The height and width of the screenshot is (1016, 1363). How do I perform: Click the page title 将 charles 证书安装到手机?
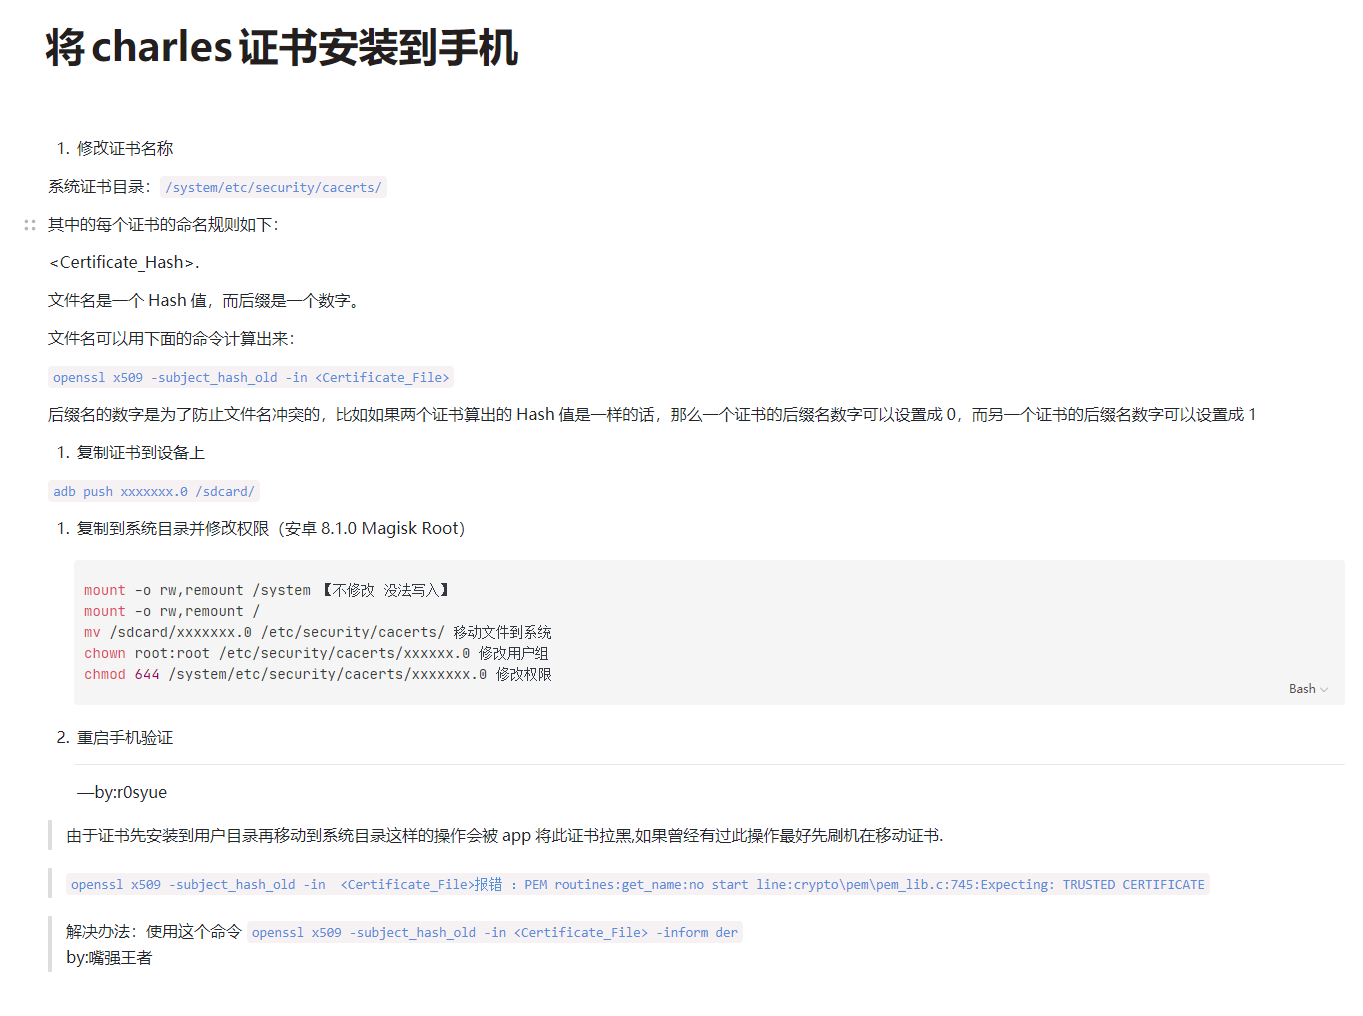(x=282, y=48)
